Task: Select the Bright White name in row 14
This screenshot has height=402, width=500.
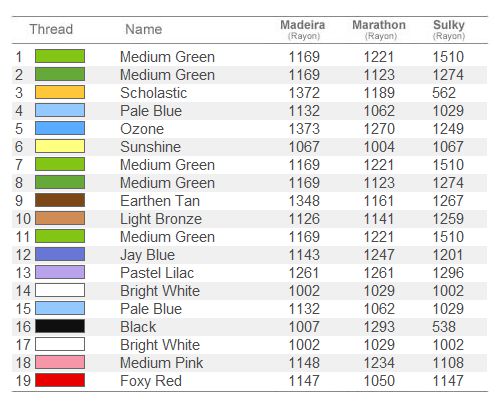Action: coord(160,291)
